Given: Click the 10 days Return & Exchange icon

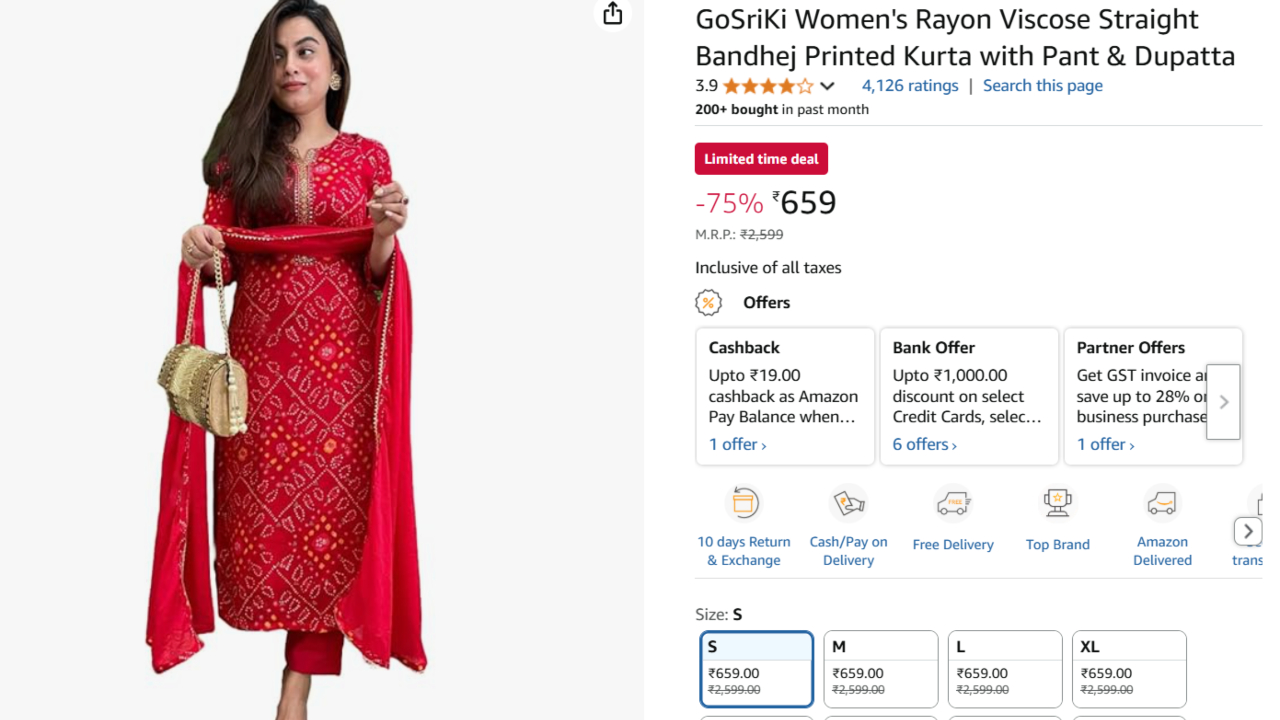Looking at the screenshot, I should coord(744,502).
